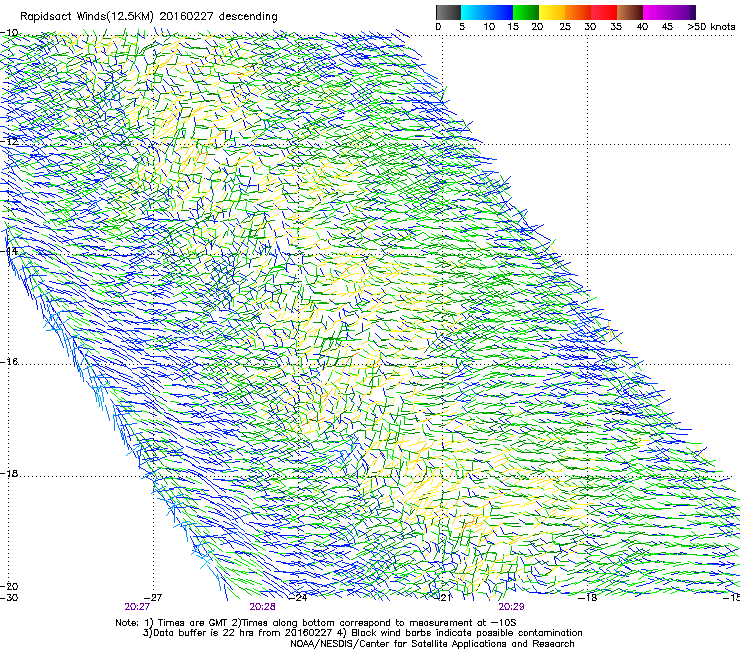Click the magenta-purple 40-50 knots legend band
The height and width of the screenshot is (650, 740).
[x=669, y=12]
